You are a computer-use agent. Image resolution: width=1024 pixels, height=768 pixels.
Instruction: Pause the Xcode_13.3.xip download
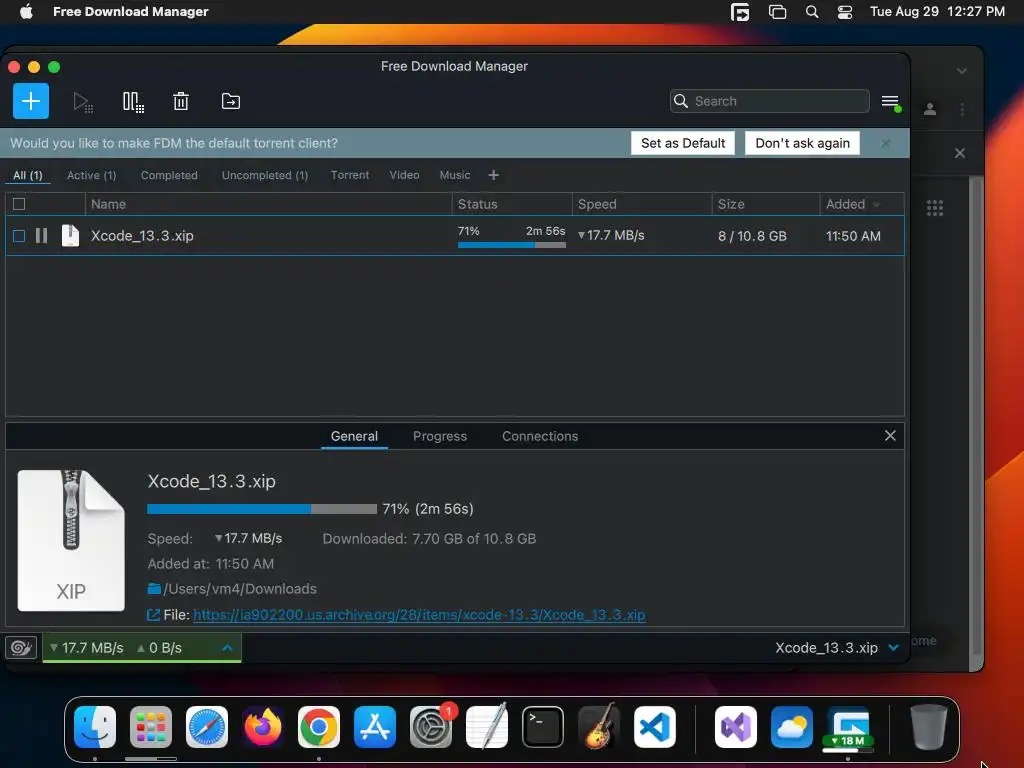pos(41,236)
